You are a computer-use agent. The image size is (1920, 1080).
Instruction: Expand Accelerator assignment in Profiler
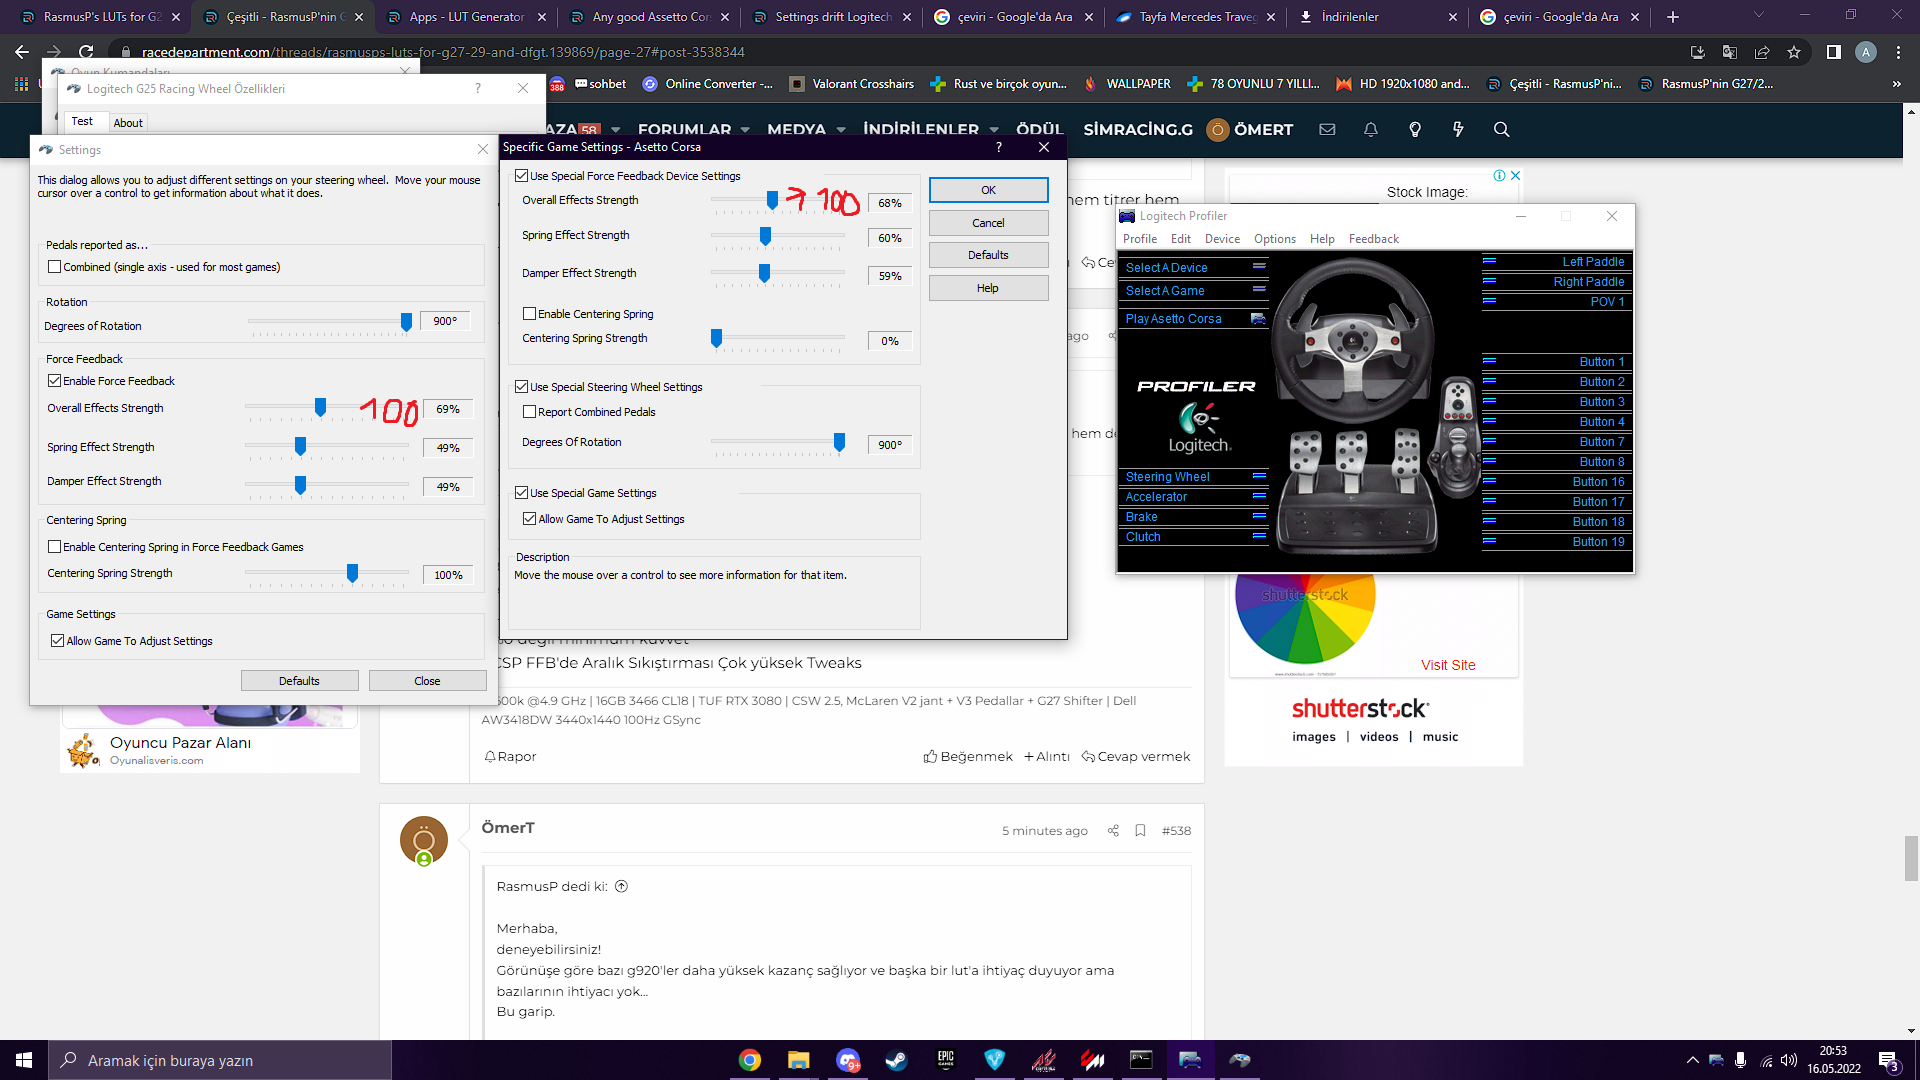click(x=1259, y=496)
